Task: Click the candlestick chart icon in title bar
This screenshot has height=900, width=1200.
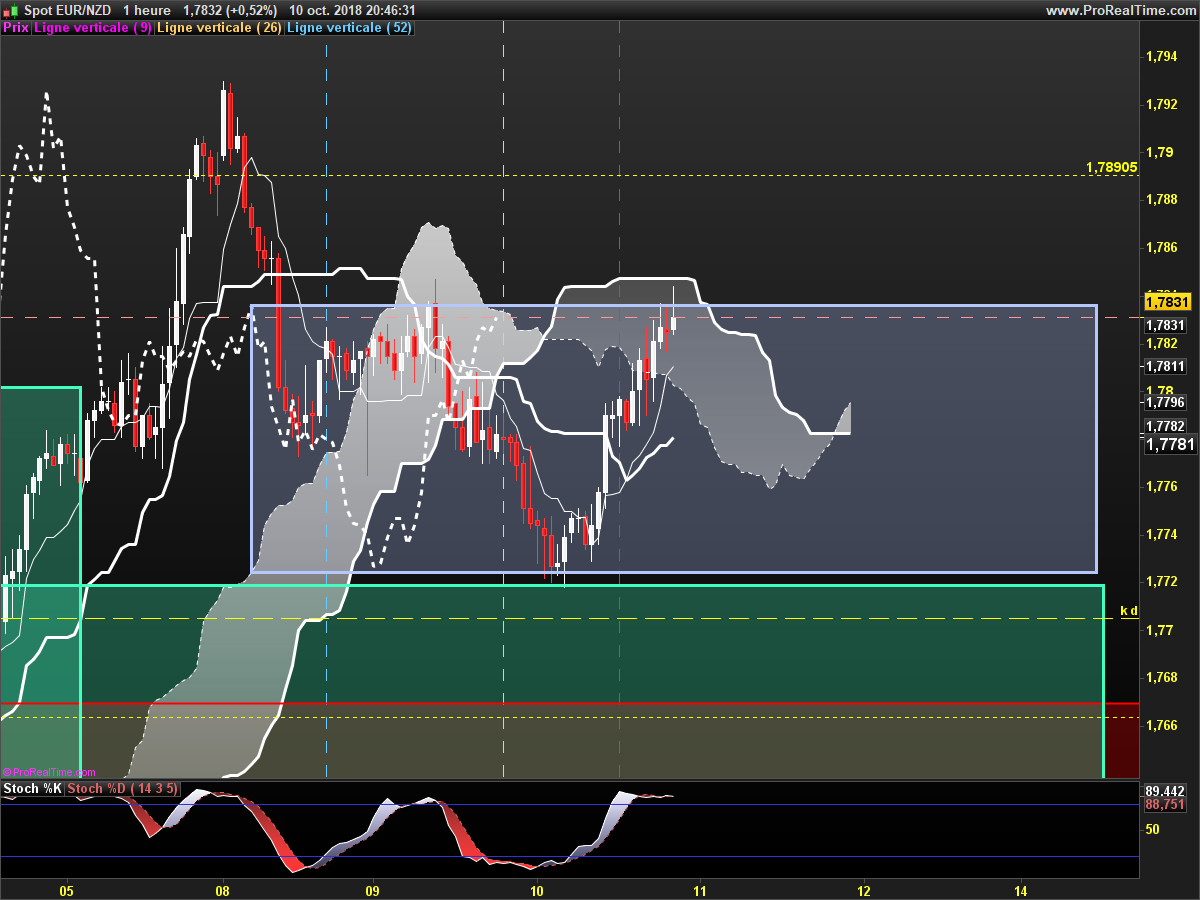Action: click(11, 10)
